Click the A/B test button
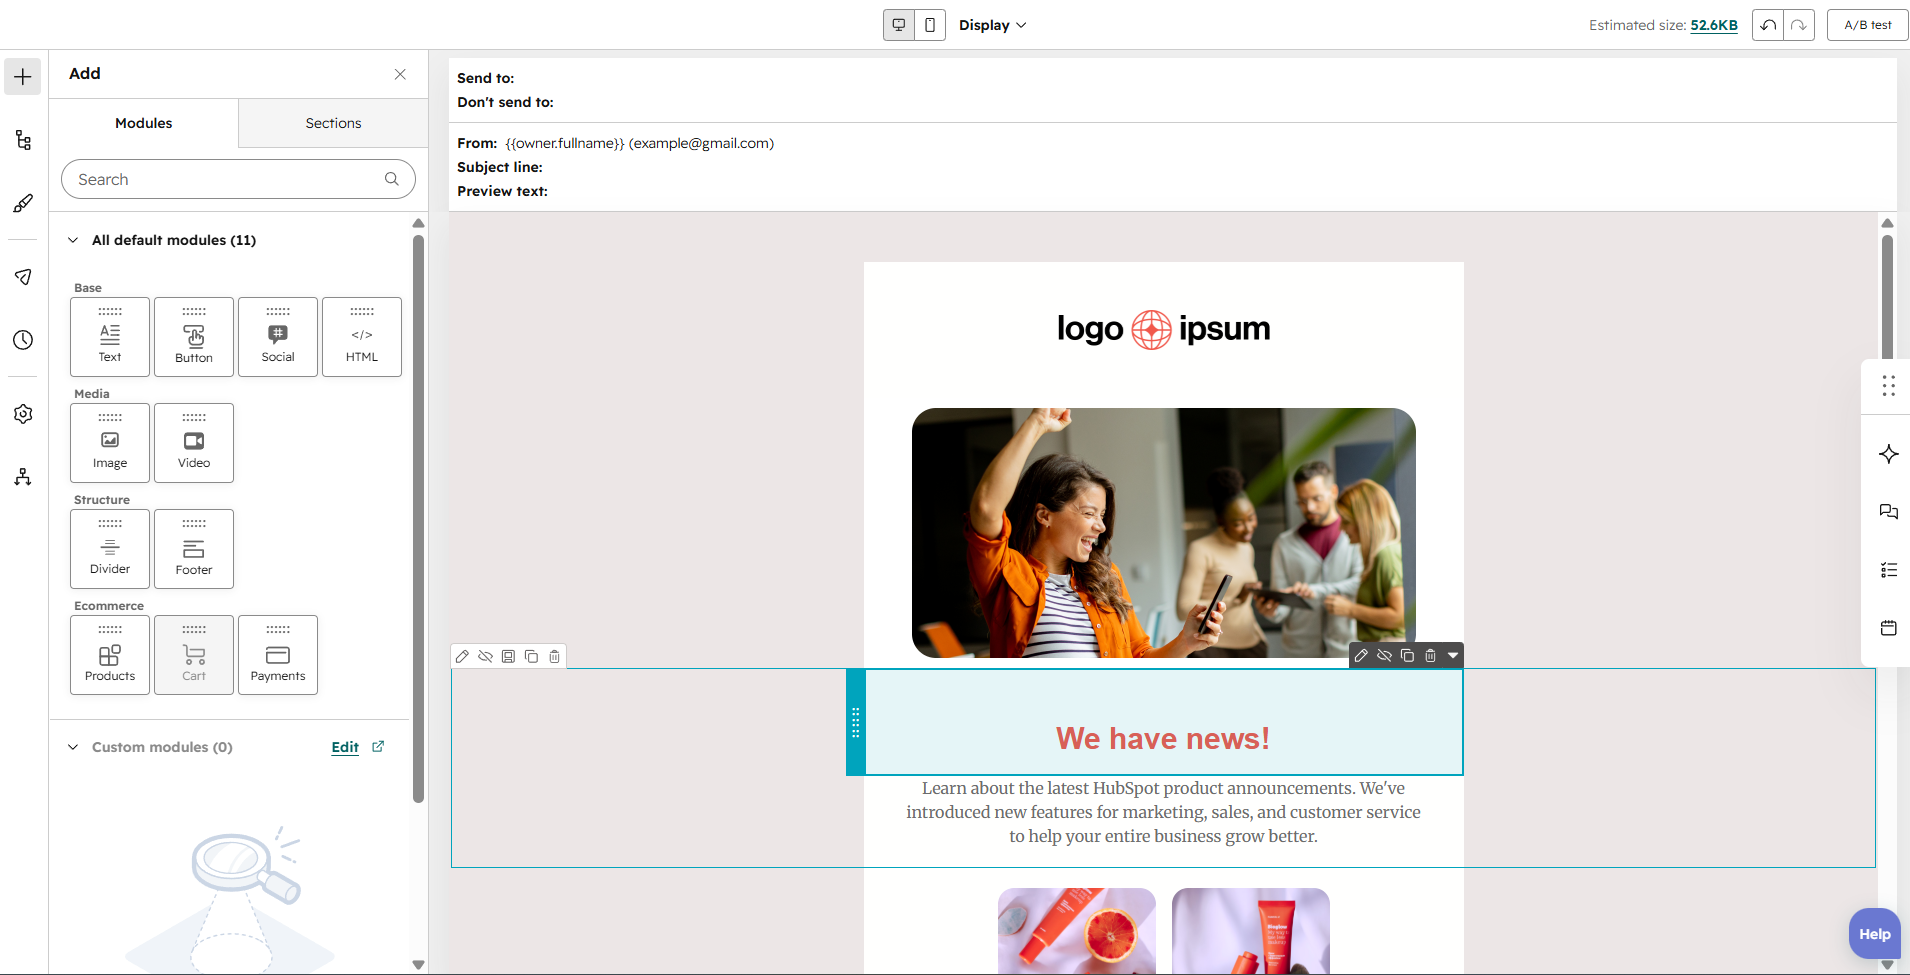This screenshot has width=1910, height=975. pyautogui.click(x=1867, y=25)
